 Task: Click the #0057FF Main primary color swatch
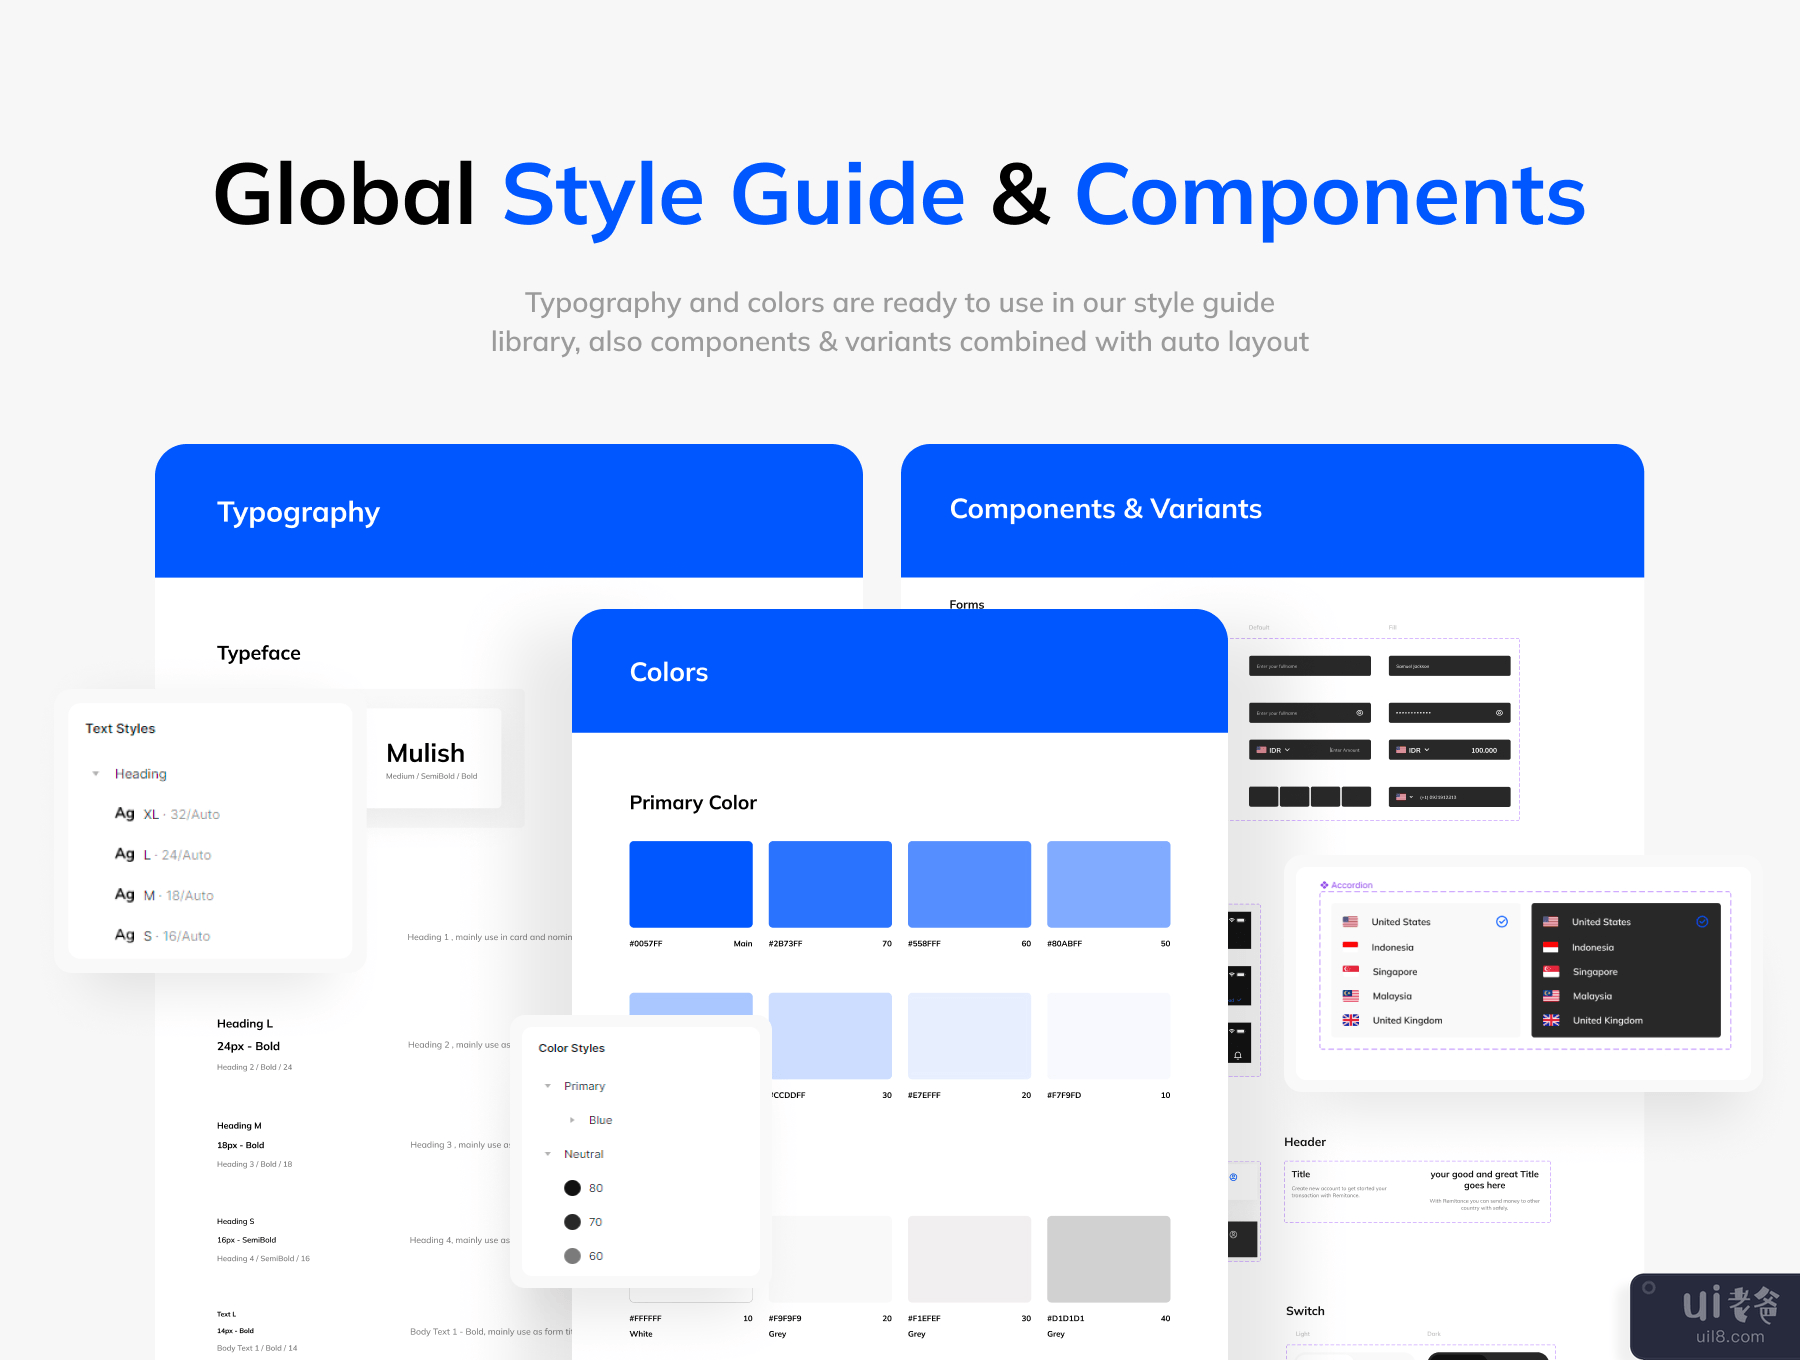click(690, 884)
